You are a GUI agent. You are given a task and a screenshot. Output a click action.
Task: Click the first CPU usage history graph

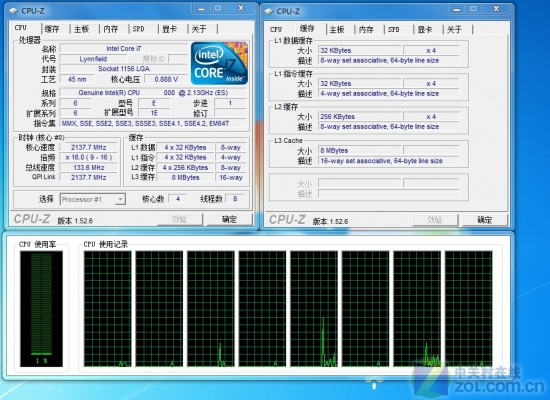[107, 309]
